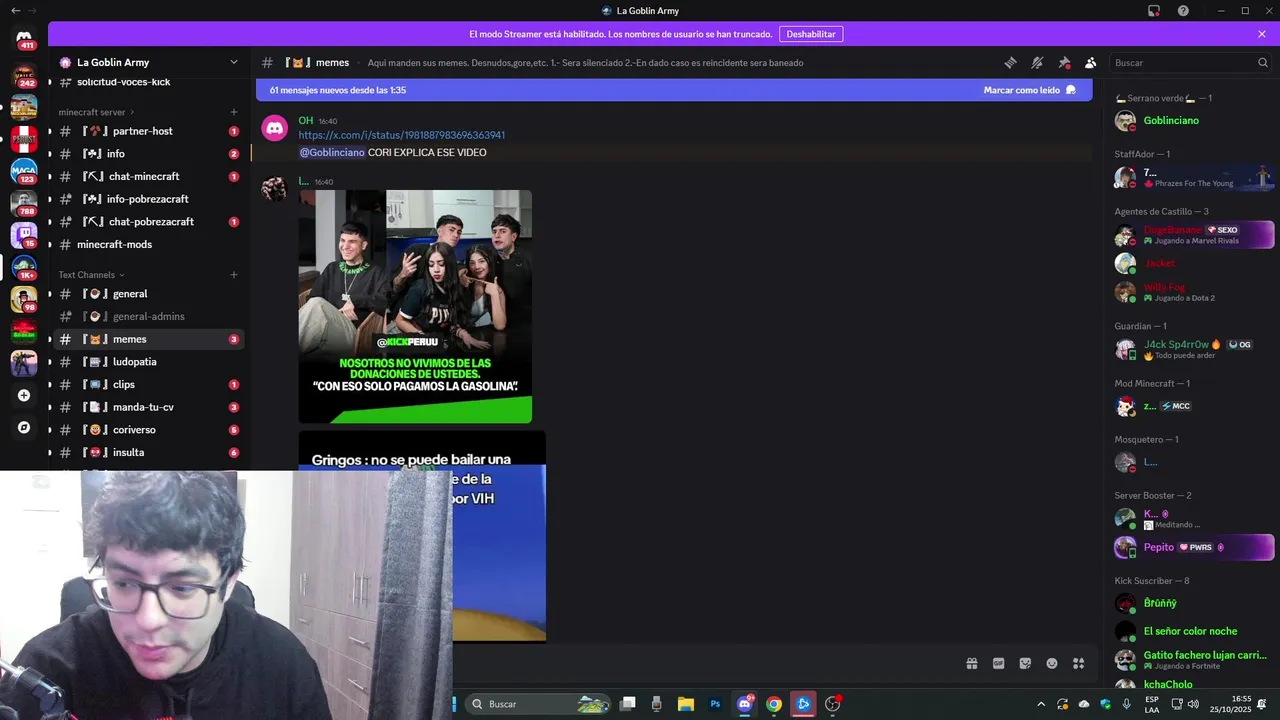Viewport: 1280px width, 720px height.
Task: Click member Goblinciano in the member list
Action: point(1193,121)
